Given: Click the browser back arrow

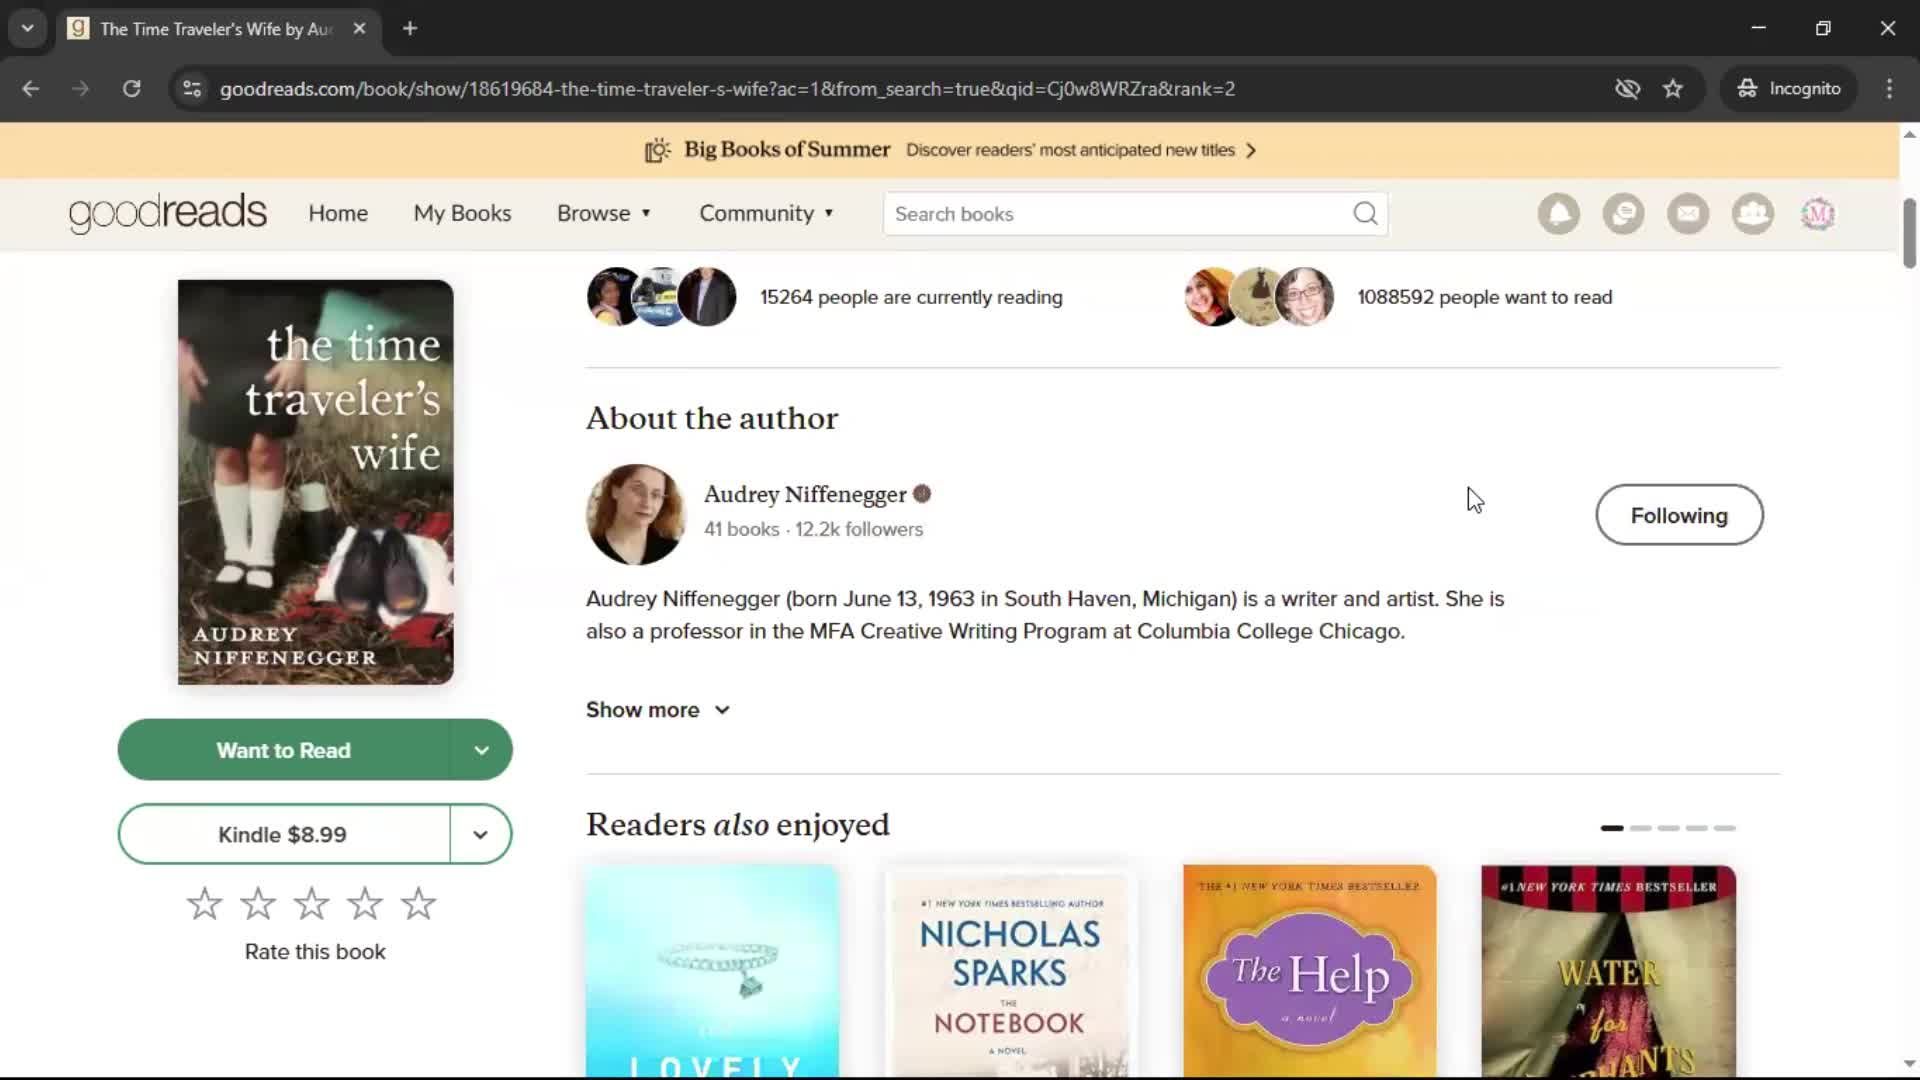Looking at the screenshot, I should click(31, 89).
